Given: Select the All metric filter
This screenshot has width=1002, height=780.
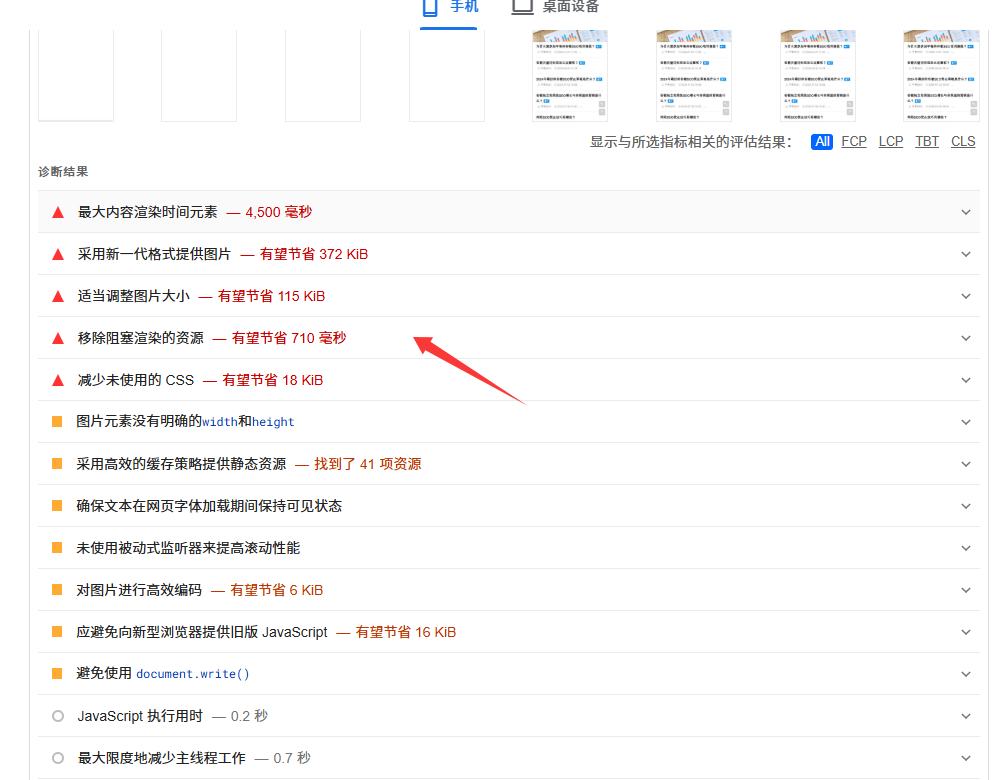Looking at the screenshot, I should tap(822, 142).
